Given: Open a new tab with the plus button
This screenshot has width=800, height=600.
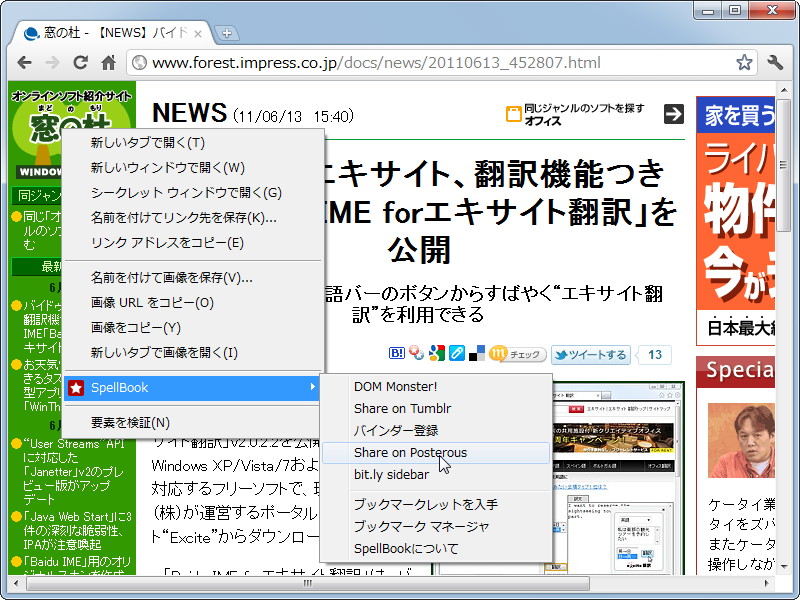Looking at the screenshot, I should point(227,33).
